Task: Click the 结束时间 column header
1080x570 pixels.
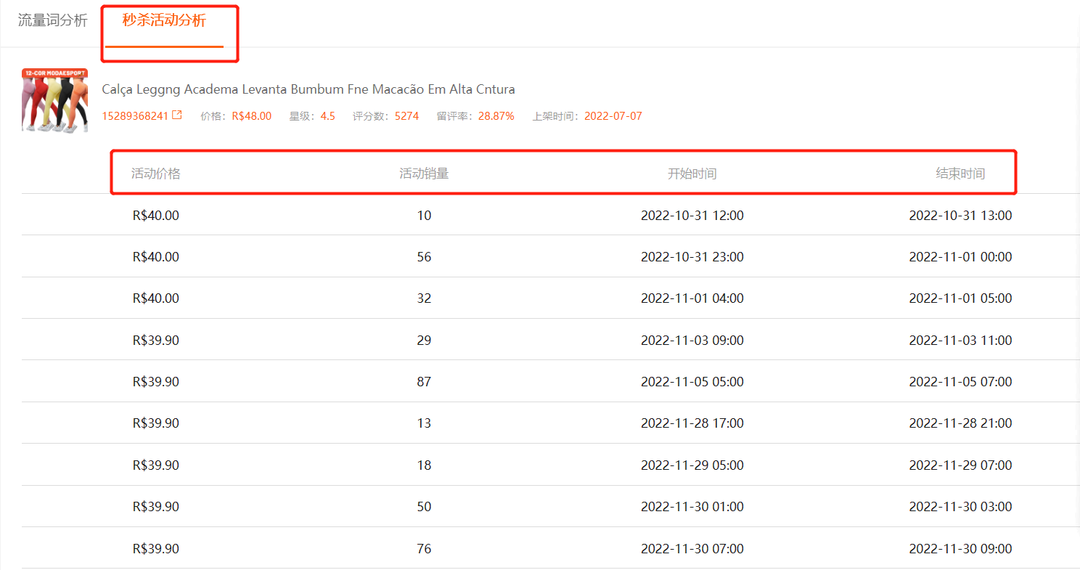Action: (960, 173)
